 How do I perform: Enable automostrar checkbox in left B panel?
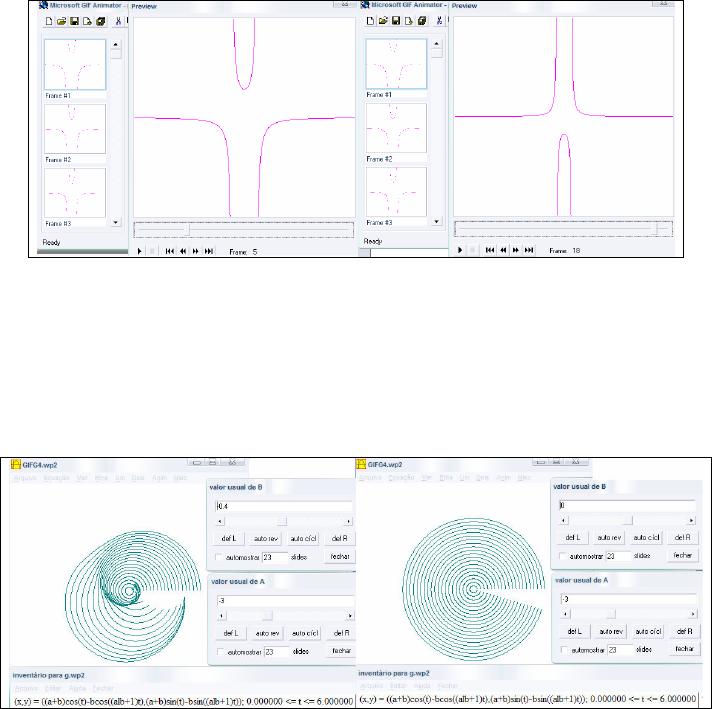tap(220, 555)
